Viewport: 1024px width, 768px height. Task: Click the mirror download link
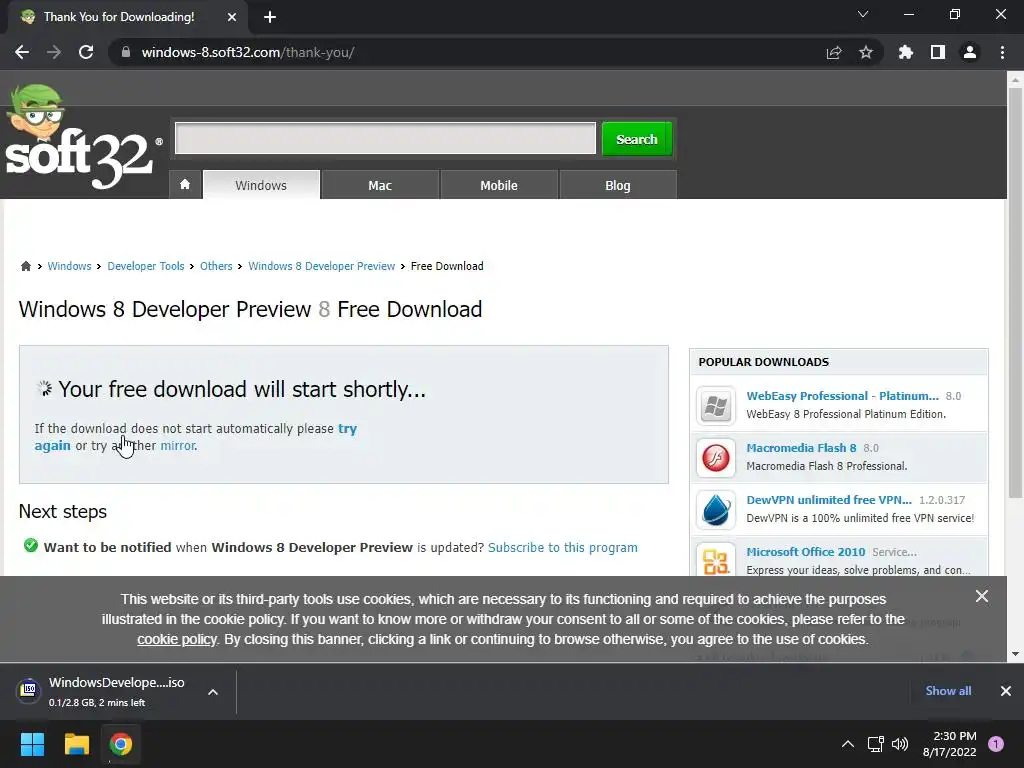[178, 445]
